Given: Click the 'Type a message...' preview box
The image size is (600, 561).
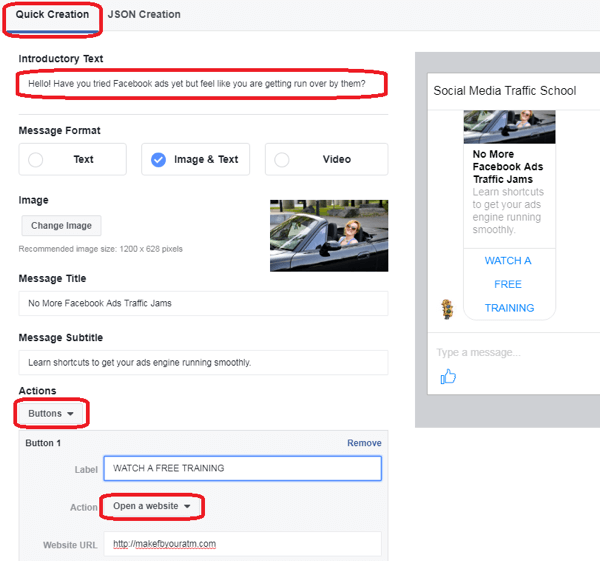Looking at the screenshot, I should coord(478,352).
